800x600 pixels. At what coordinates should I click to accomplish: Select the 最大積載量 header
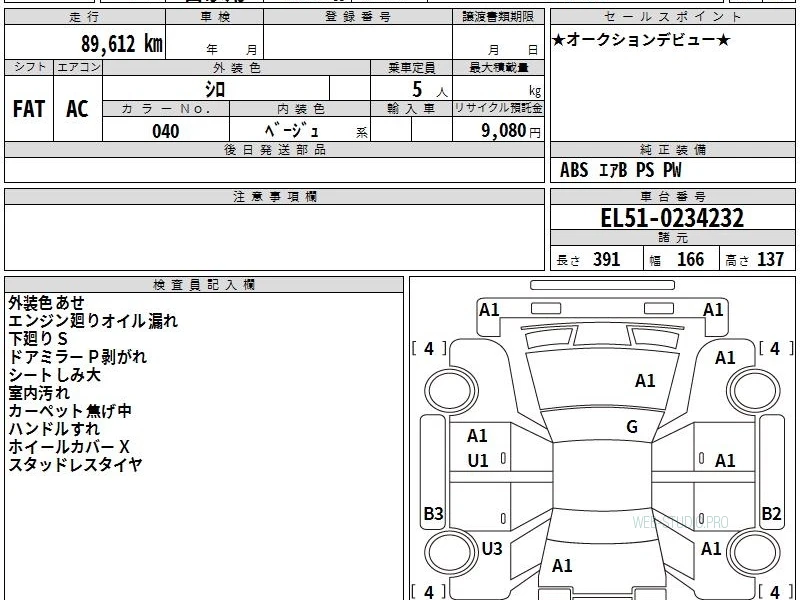498,67
